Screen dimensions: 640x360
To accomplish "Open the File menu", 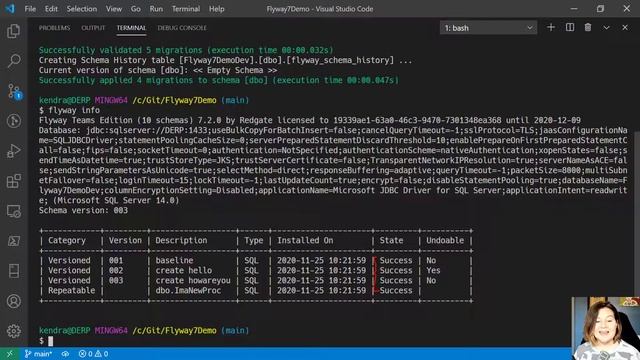I will click(30, 9).
